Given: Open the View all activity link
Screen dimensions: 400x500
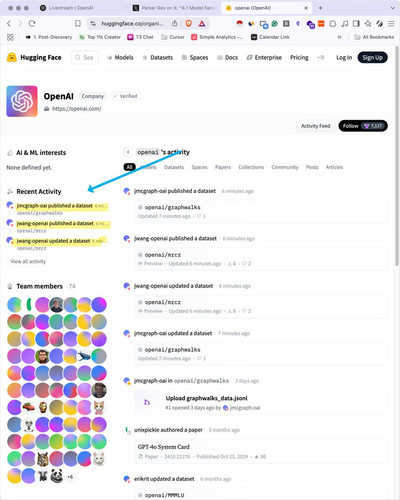Looking at the screenshot, I should pyautogui.click(x=28, y=261).
